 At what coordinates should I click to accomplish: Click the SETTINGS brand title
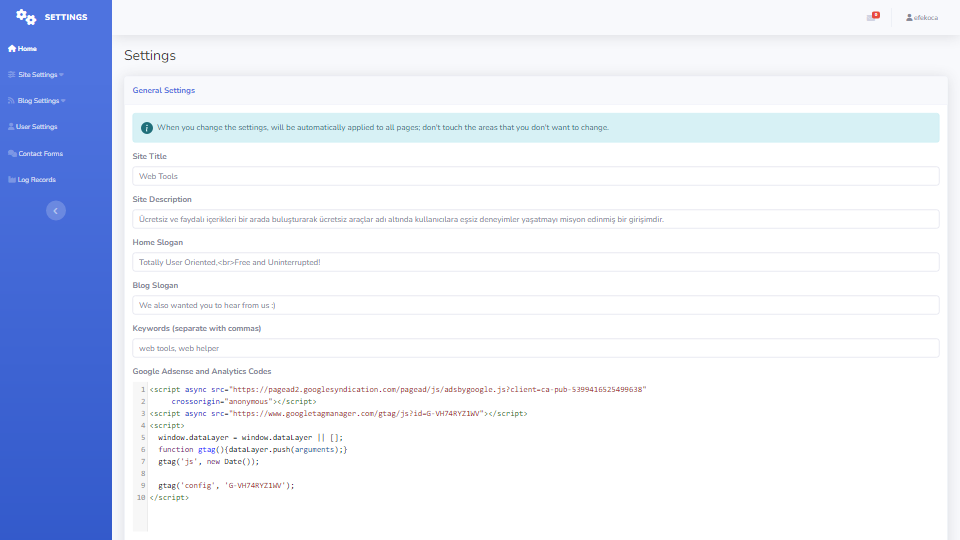(66, 17)
